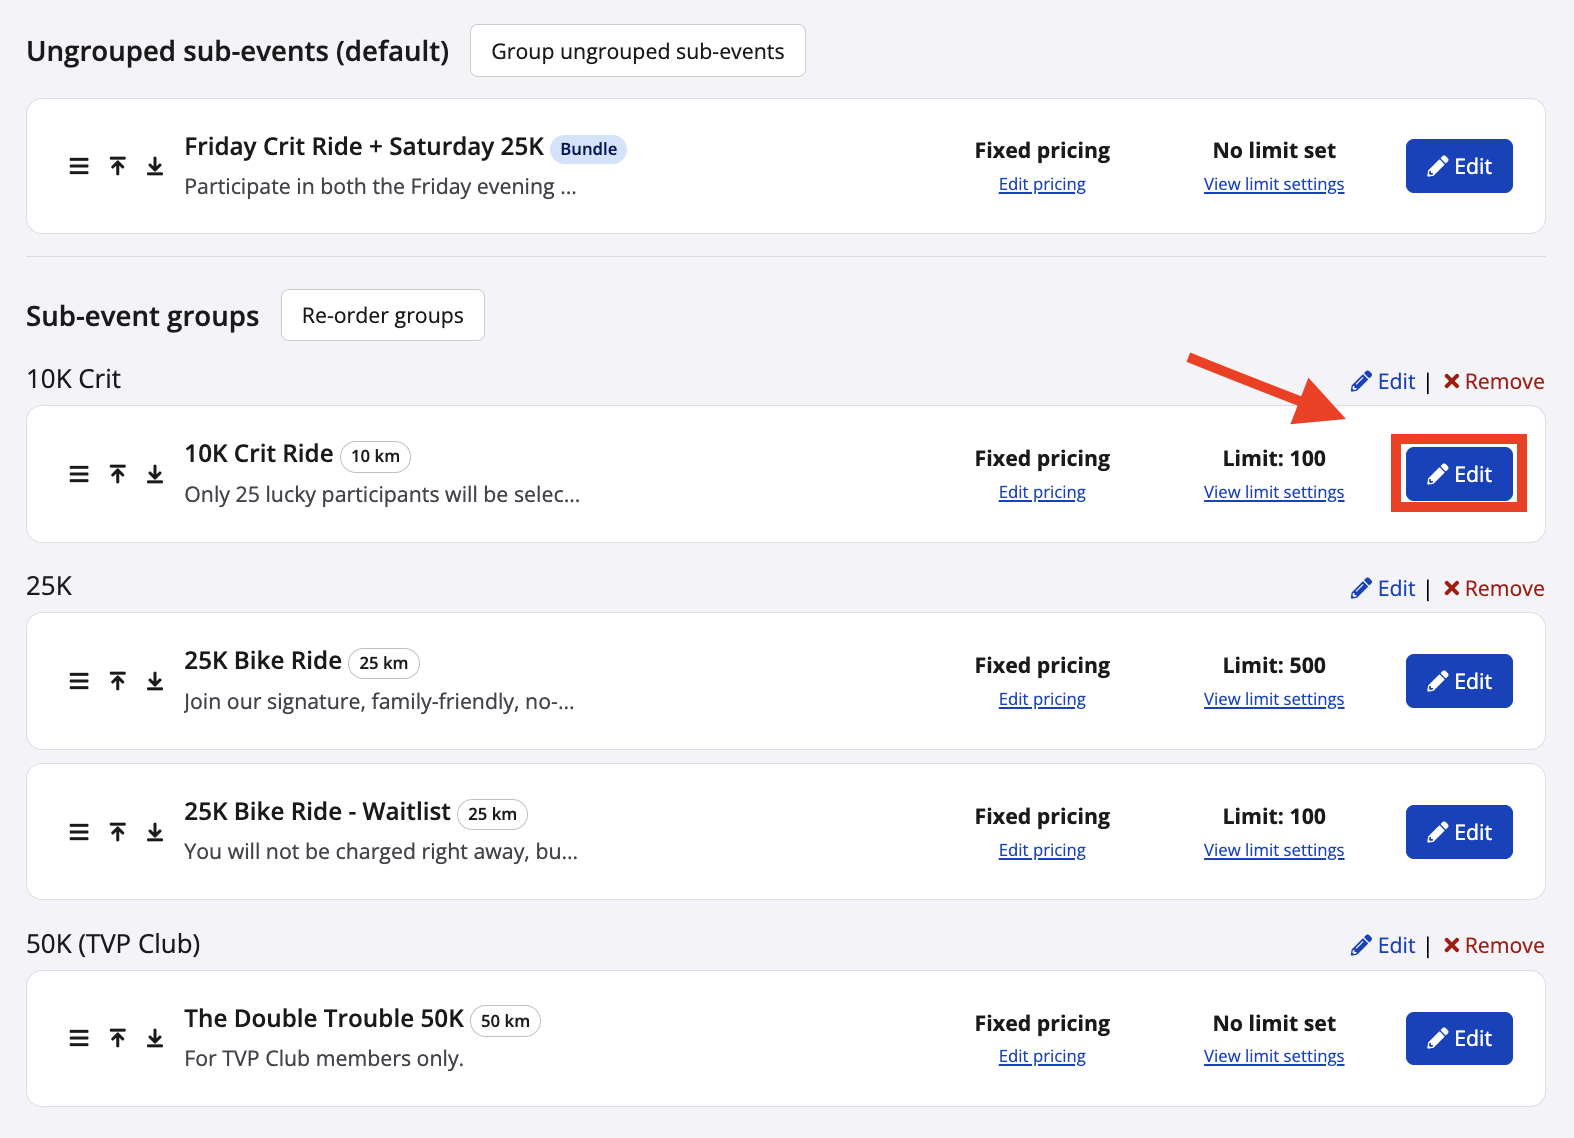The image size is (1574, 1138).
Task: Edit the 10K Crit Ride sub-event
Action: 1458,474
